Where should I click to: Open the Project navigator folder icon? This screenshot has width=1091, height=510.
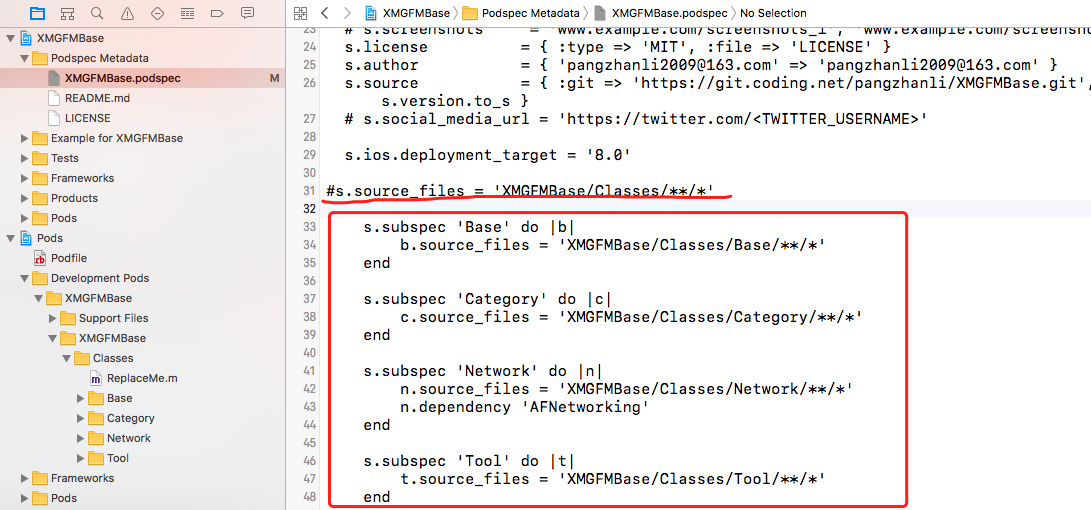(37, 13)
